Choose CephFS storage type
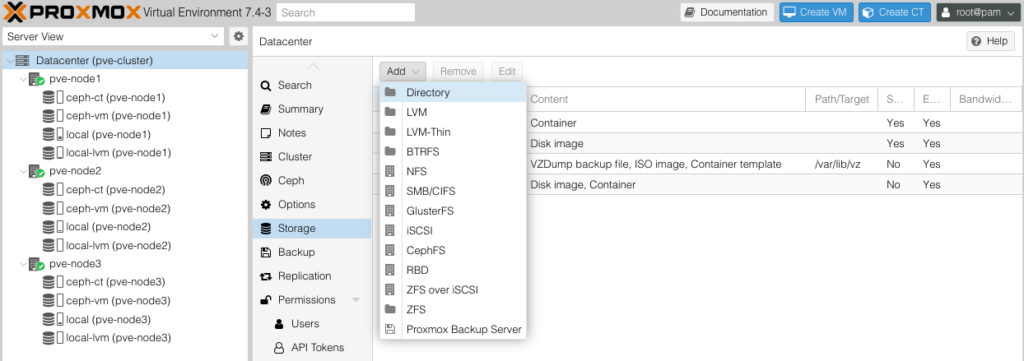Viewport: 1024px width, 361px height. 453,250
